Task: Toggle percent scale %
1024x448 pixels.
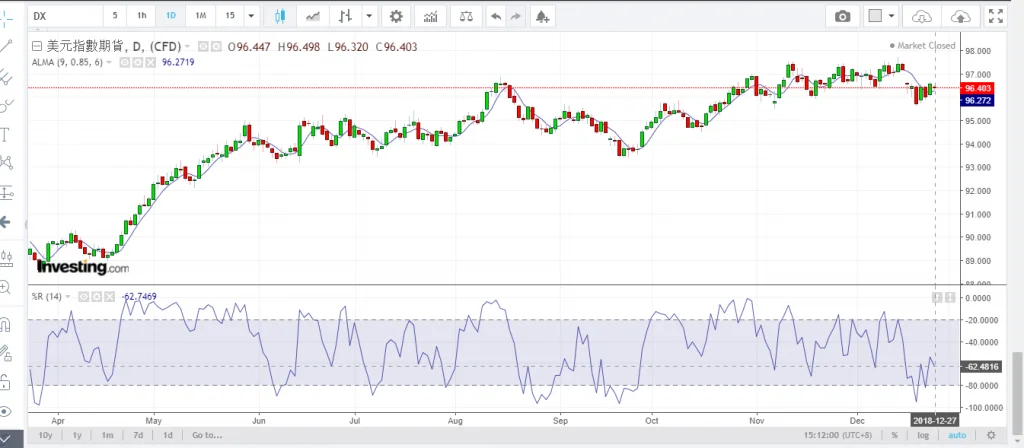Action: click(x=894, y=435)
